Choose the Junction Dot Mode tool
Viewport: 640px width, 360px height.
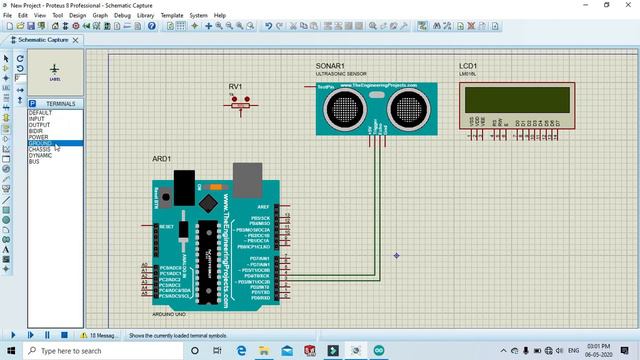pos(6,78)
